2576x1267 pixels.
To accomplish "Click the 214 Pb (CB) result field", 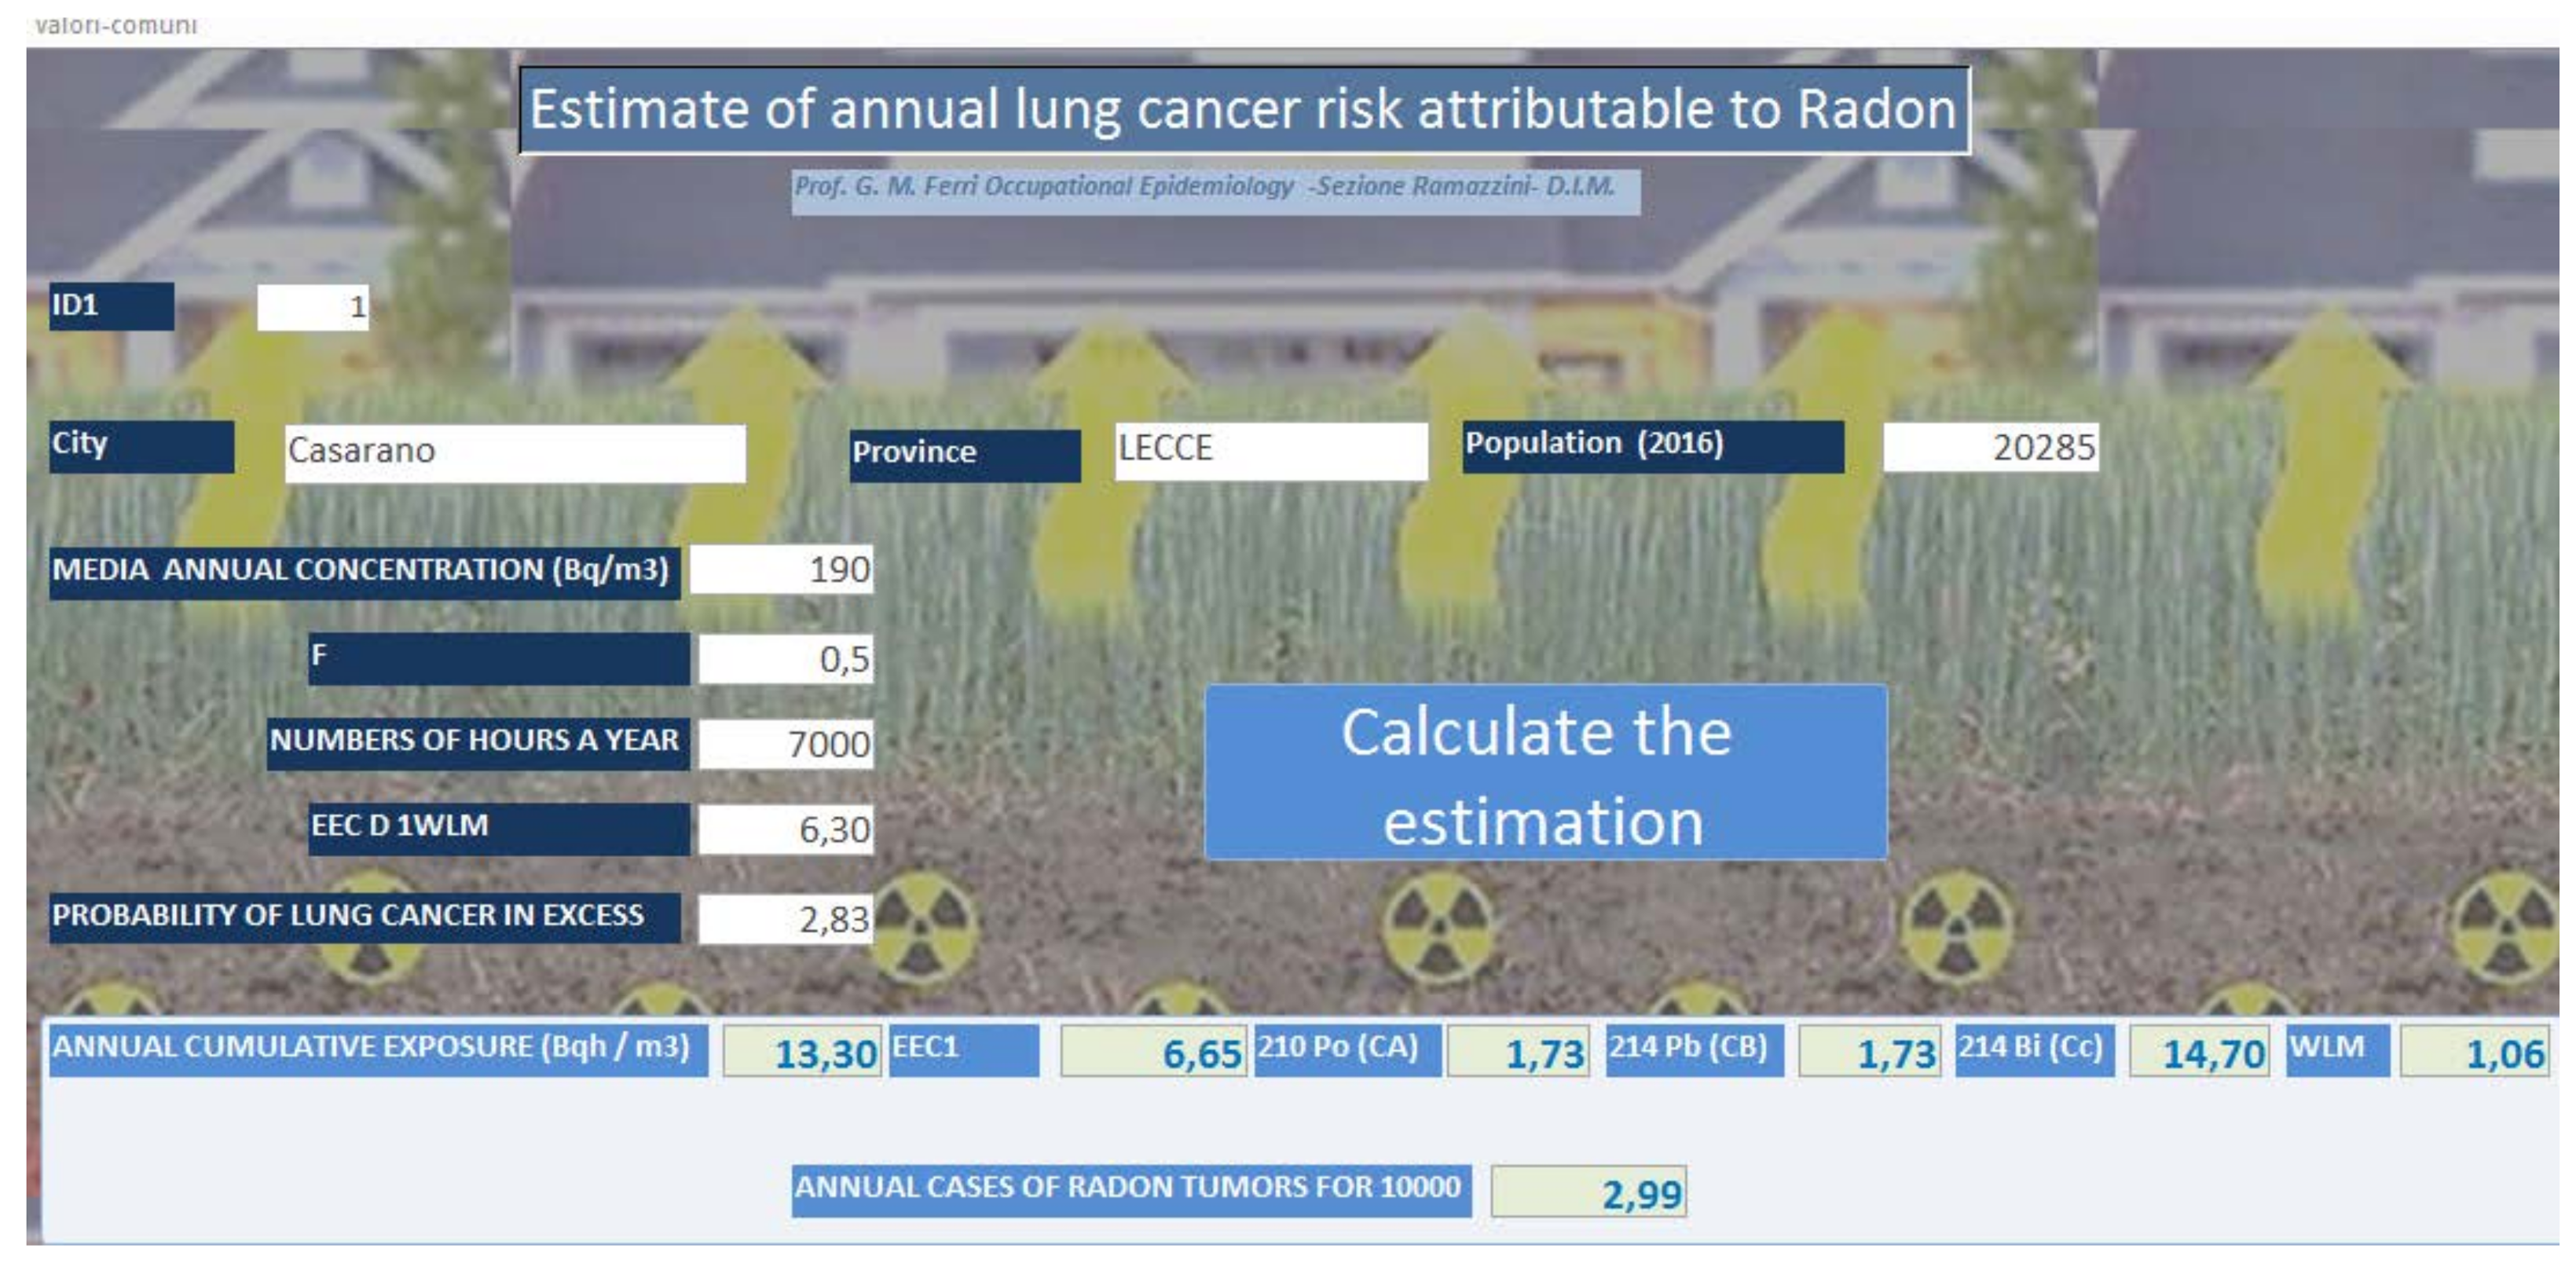I will point(1869,1052).
